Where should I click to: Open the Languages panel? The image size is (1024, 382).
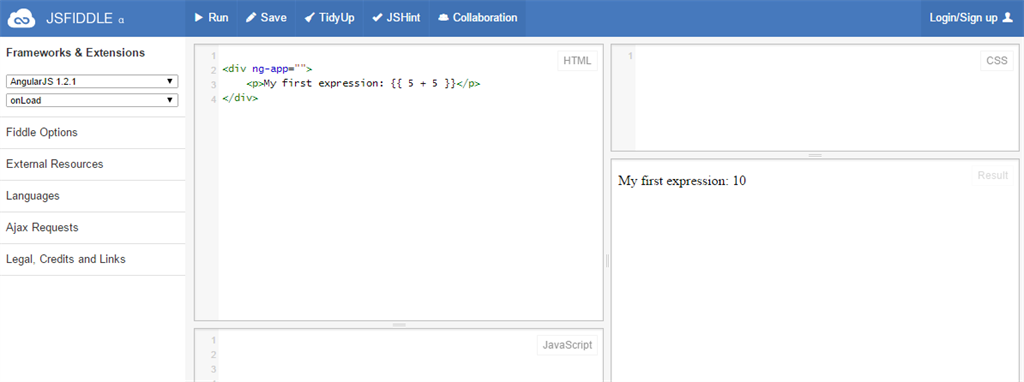(x=93, y=196)
